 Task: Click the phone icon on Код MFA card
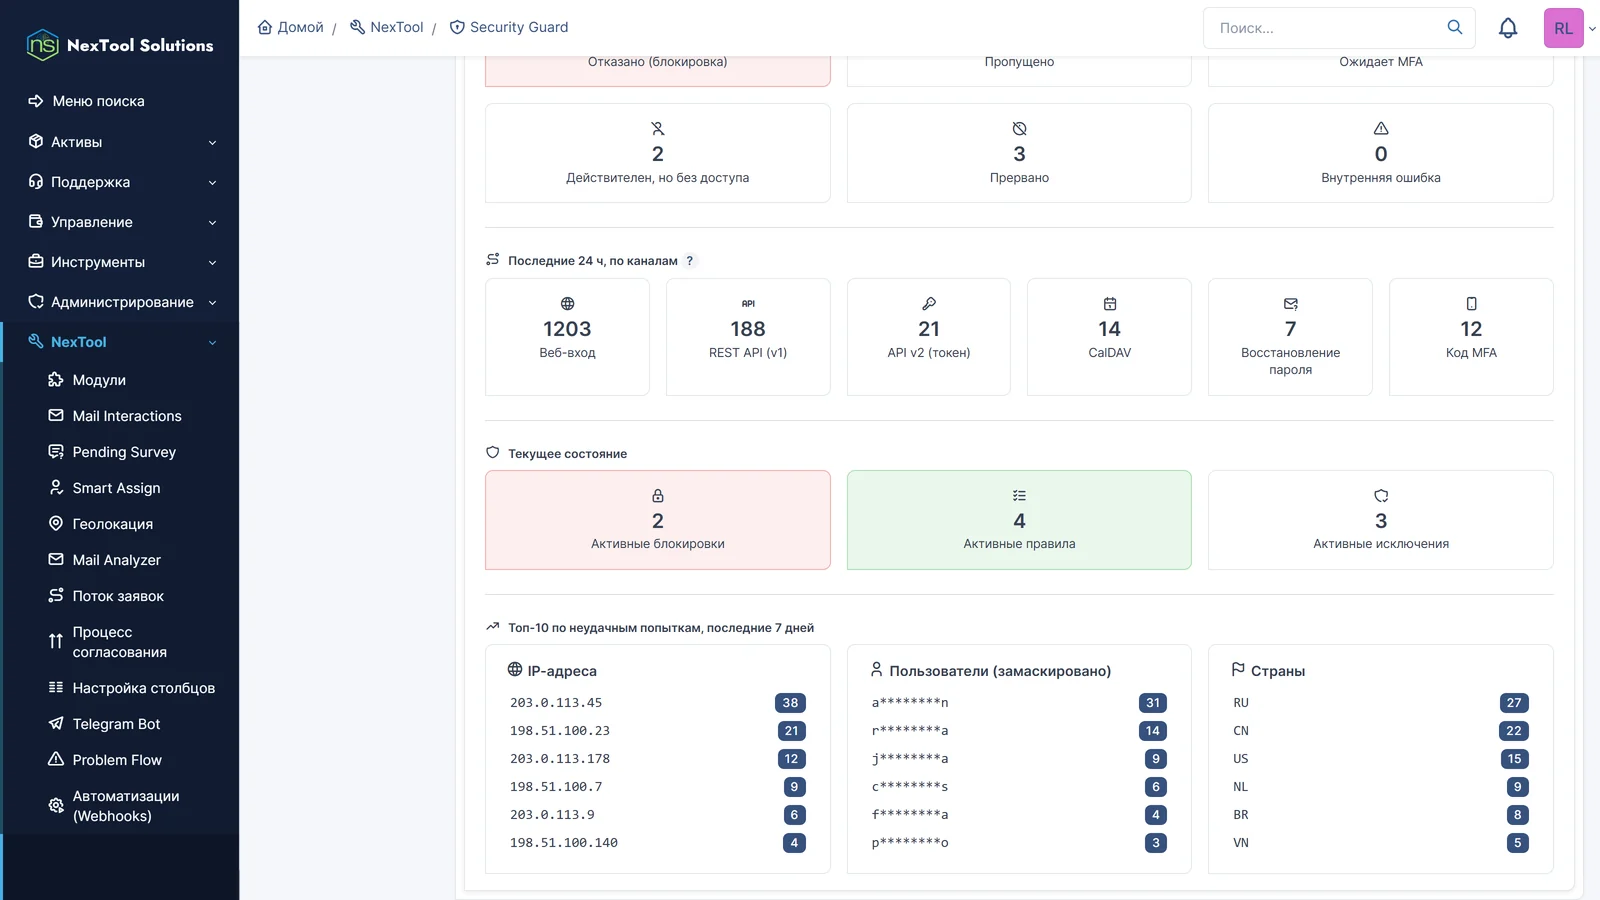[x=1471, y=304]
